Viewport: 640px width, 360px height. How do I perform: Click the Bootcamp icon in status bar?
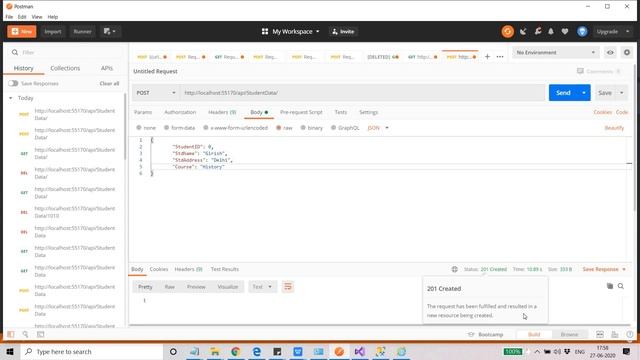coord(471,334)
